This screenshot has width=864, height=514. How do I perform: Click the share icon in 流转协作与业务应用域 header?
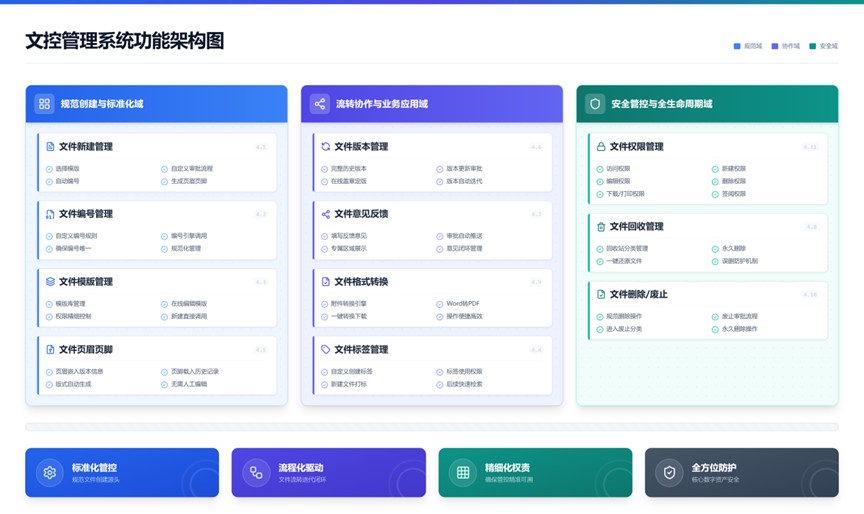point(319,104)
